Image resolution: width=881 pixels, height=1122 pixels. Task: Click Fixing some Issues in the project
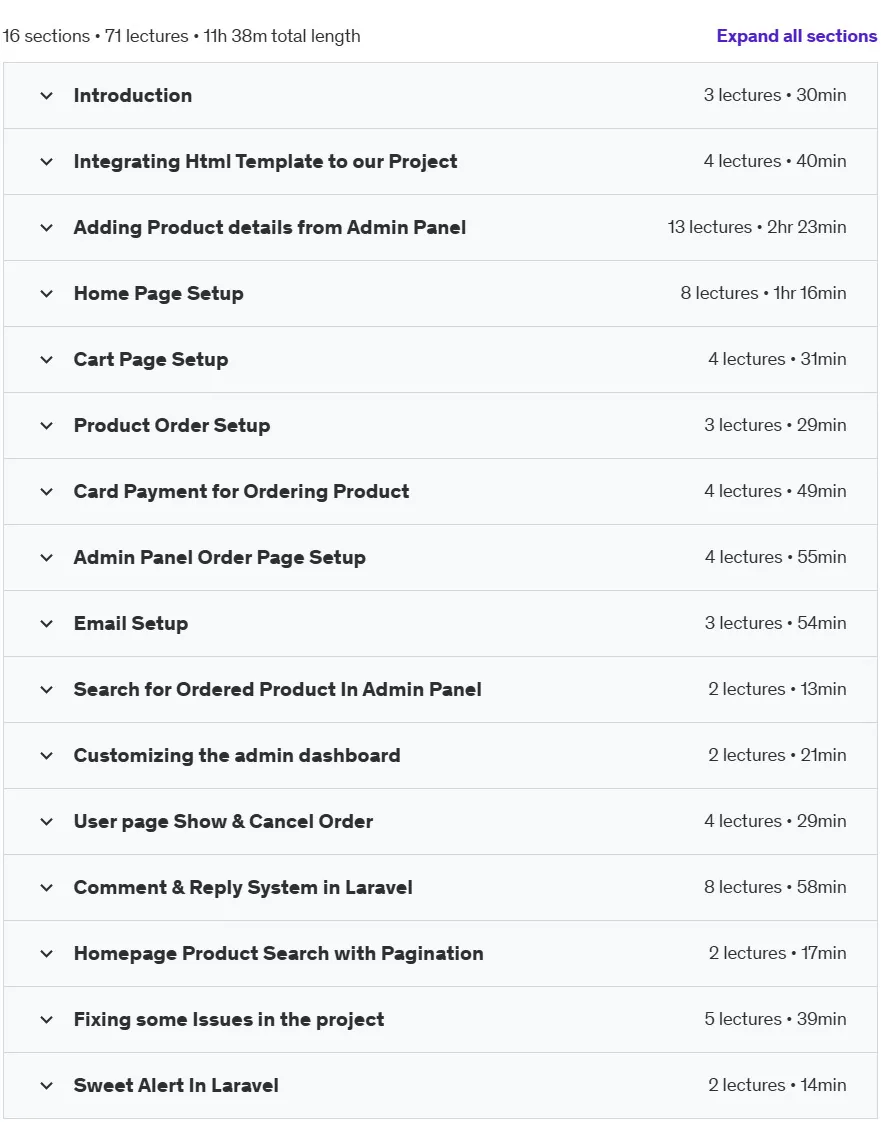click(x=229, y=1020)
